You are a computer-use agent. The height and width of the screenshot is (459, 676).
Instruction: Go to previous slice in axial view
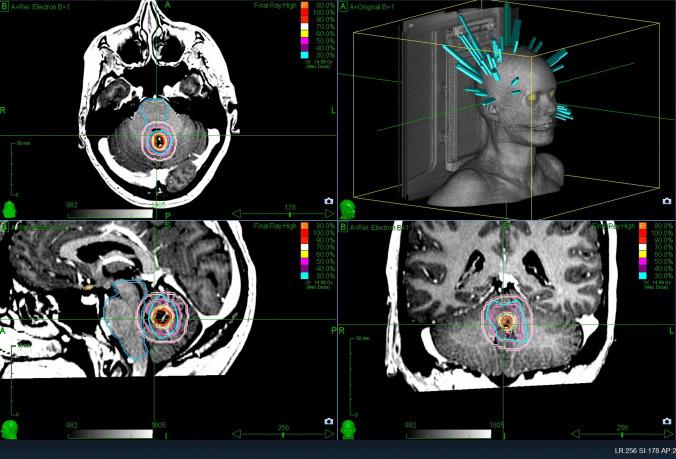tap(237, 214)
